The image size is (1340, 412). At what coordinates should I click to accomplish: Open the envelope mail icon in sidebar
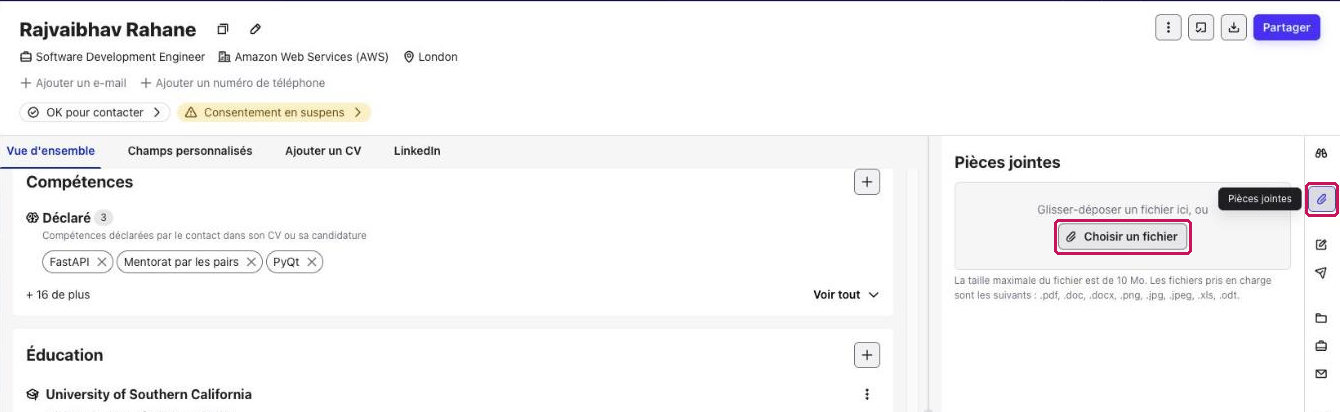pos(1321,374)
